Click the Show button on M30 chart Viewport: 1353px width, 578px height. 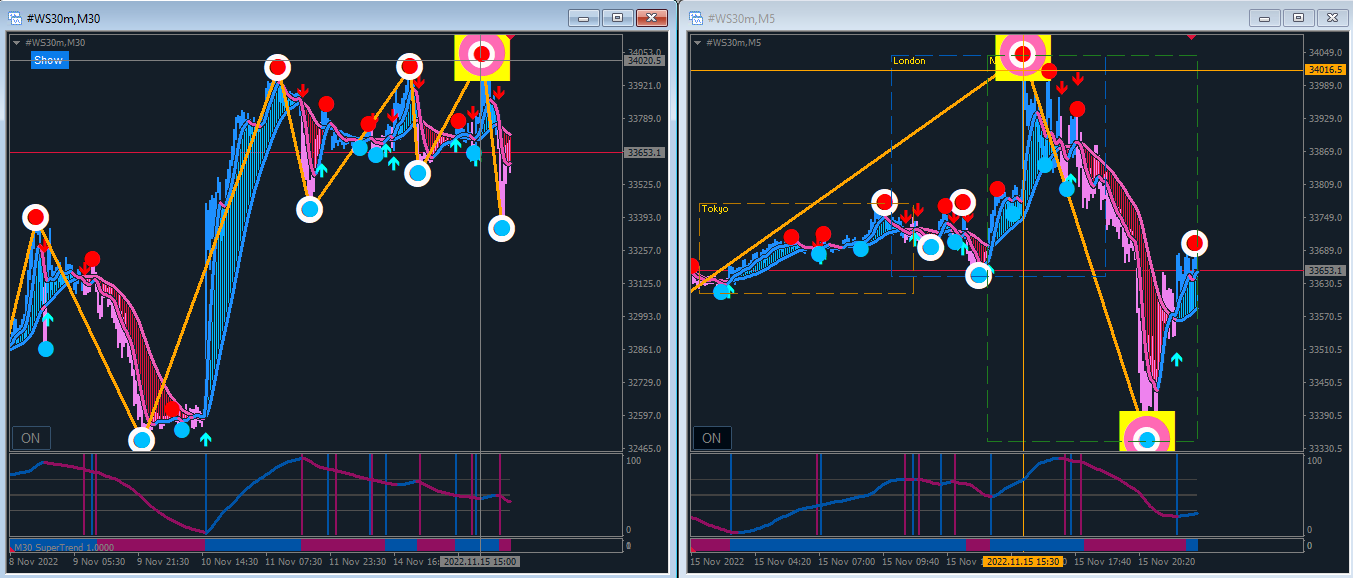(x=48, y=60)
